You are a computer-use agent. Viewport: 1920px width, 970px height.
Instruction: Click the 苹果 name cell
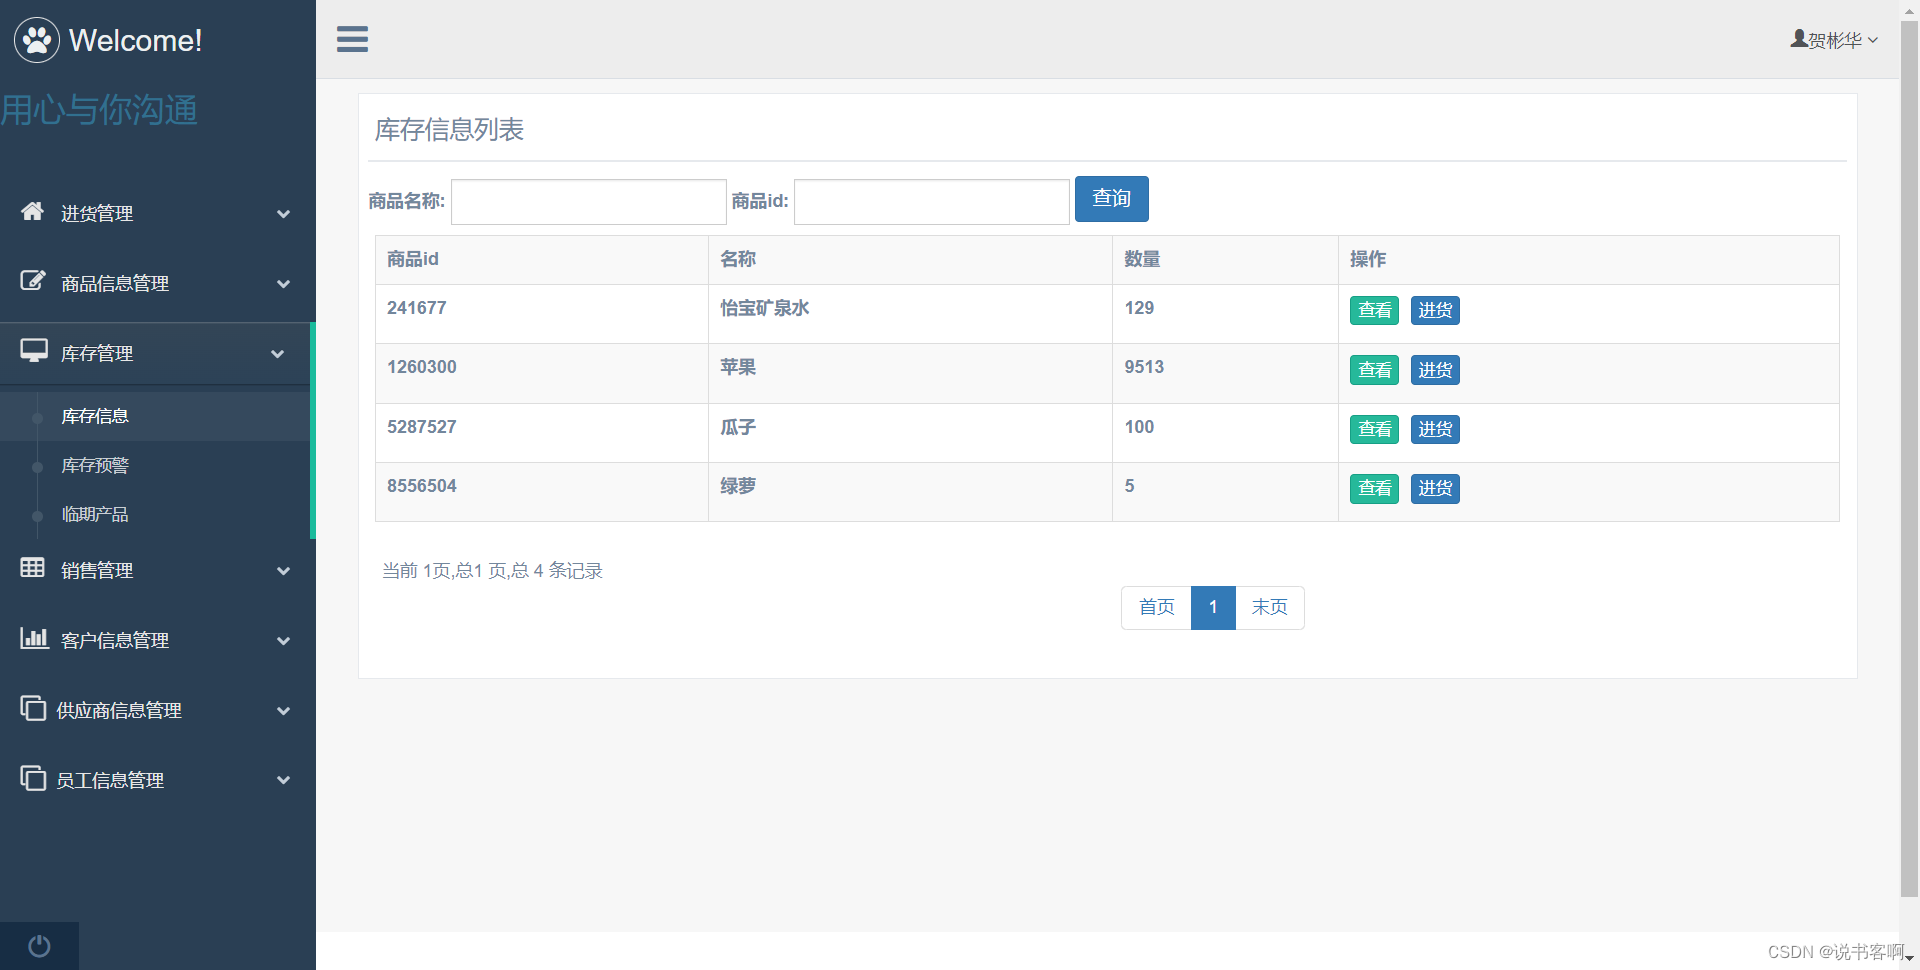tap(910, 373)
